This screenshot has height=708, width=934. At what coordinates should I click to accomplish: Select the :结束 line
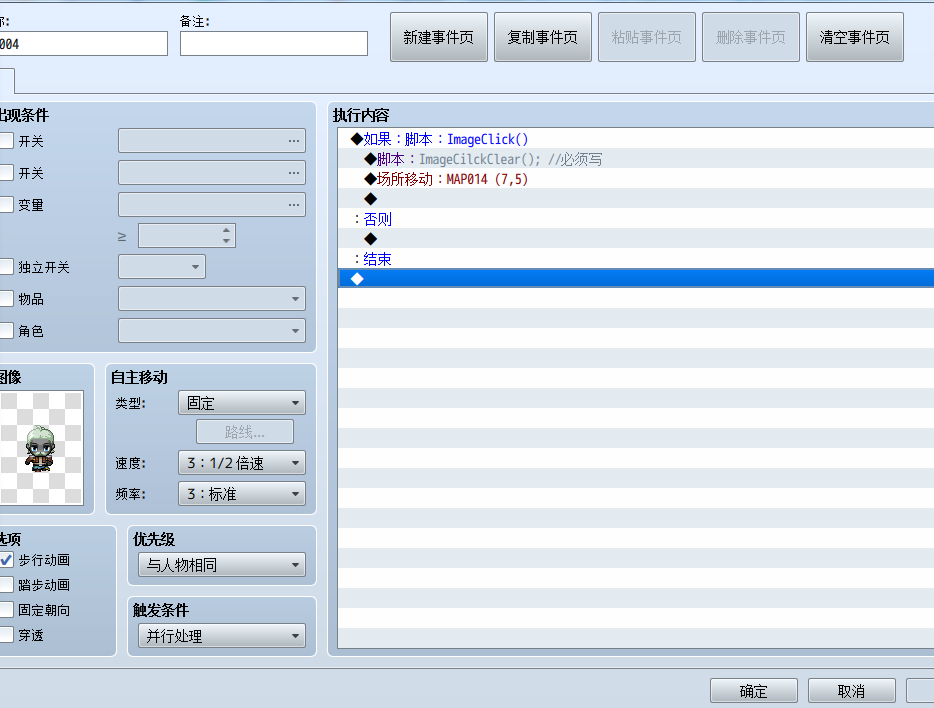click(636, 259)
